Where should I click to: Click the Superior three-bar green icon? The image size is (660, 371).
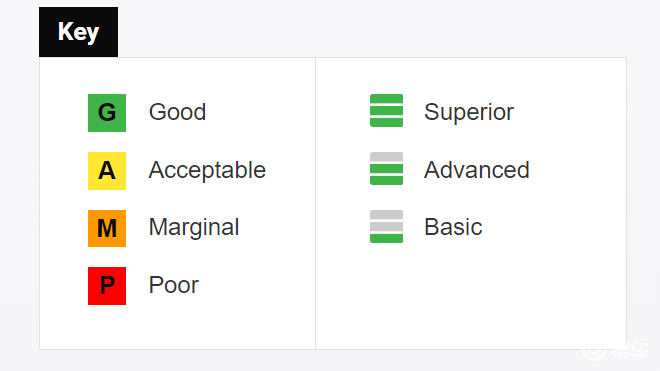[386, 110]
